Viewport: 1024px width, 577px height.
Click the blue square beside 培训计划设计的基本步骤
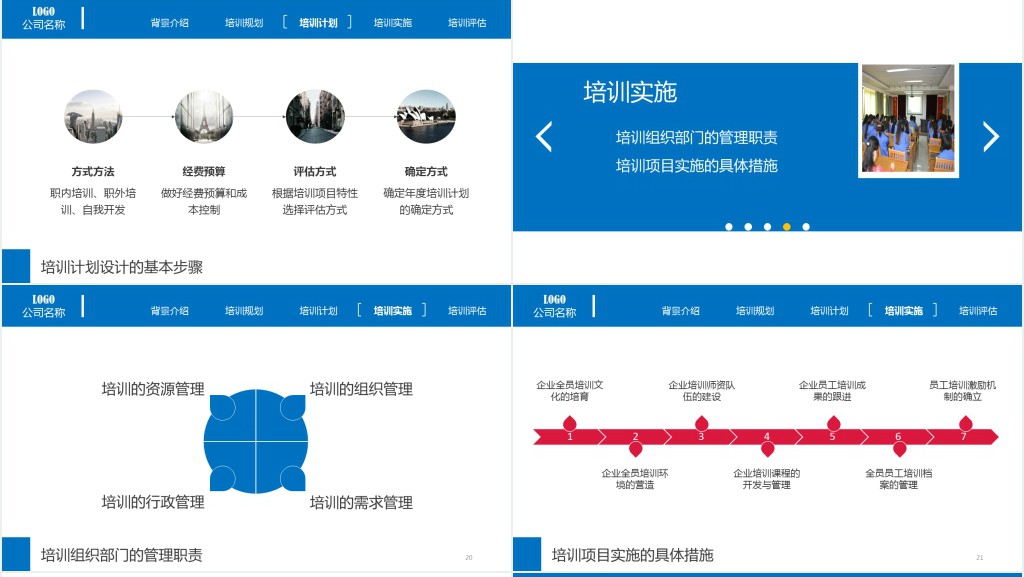pos(16,266)
